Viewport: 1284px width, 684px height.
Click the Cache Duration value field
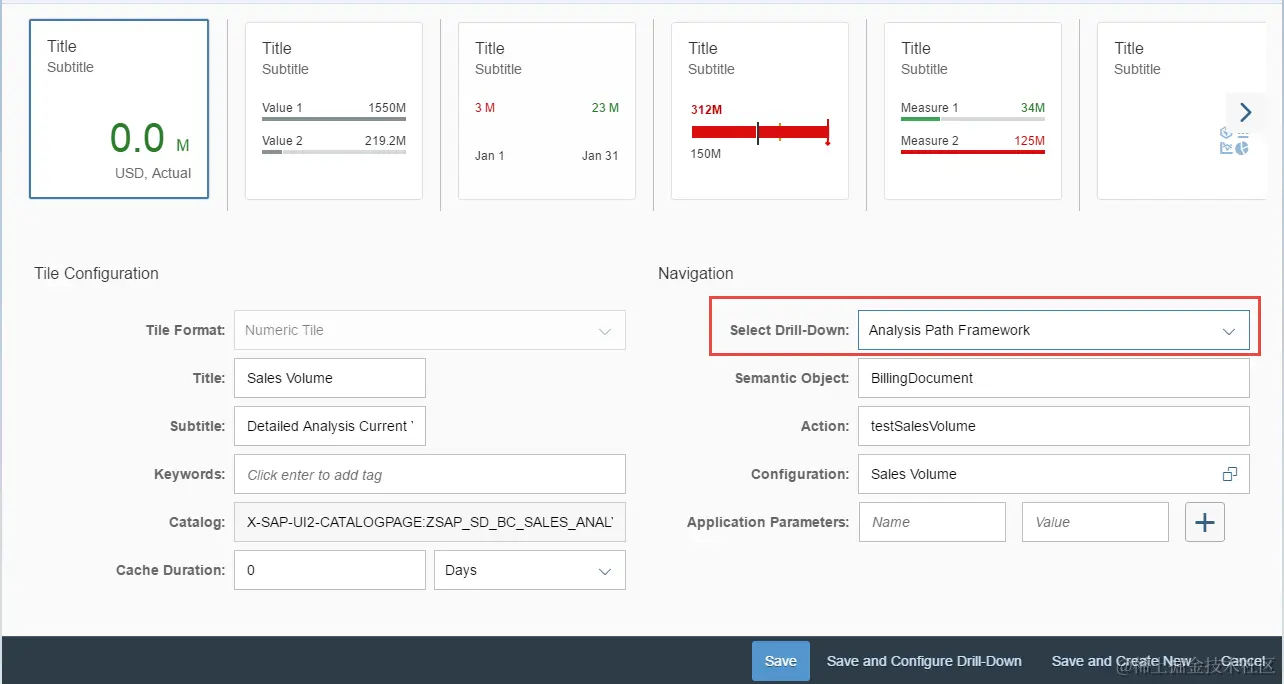[x=330, y=570]
